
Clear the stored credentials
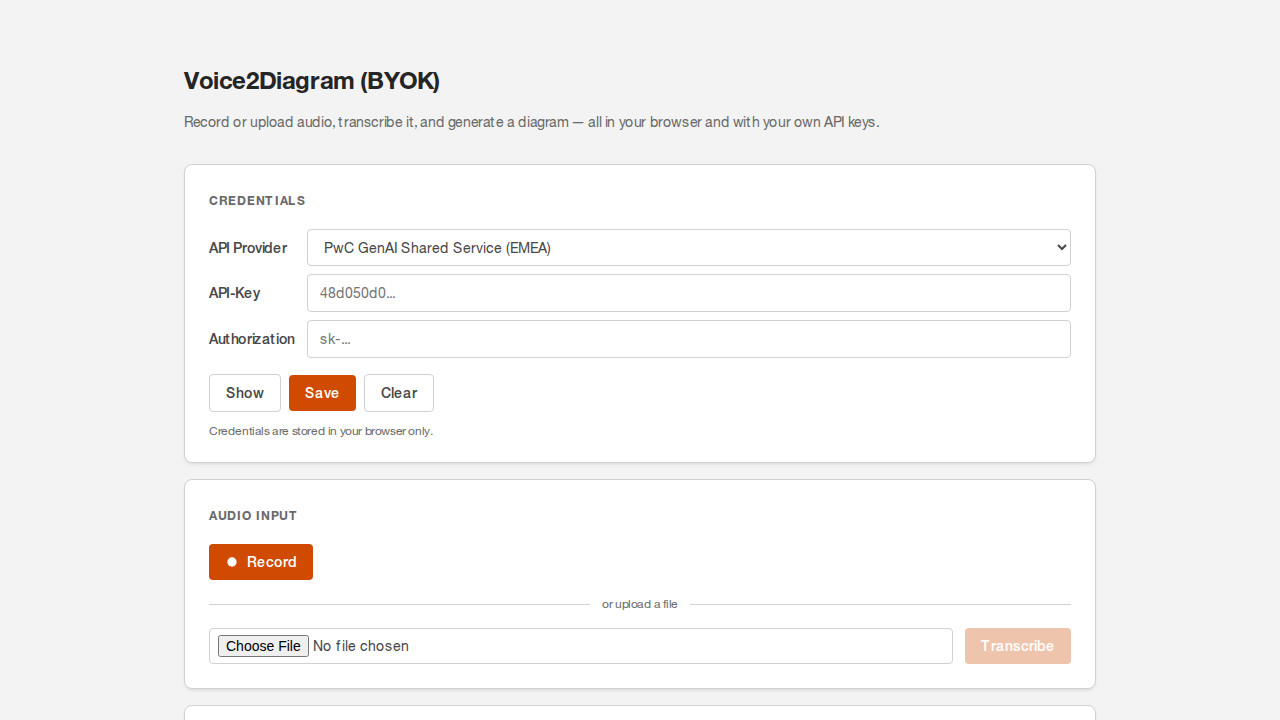tap(399, 393)
